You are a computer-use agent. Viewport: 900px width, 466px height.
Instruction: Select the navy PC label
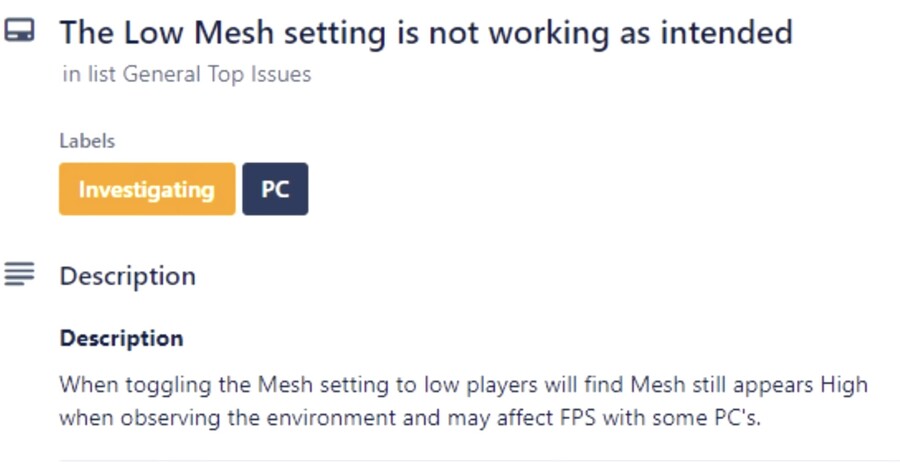pyautogui.click(x=275, y=189)
